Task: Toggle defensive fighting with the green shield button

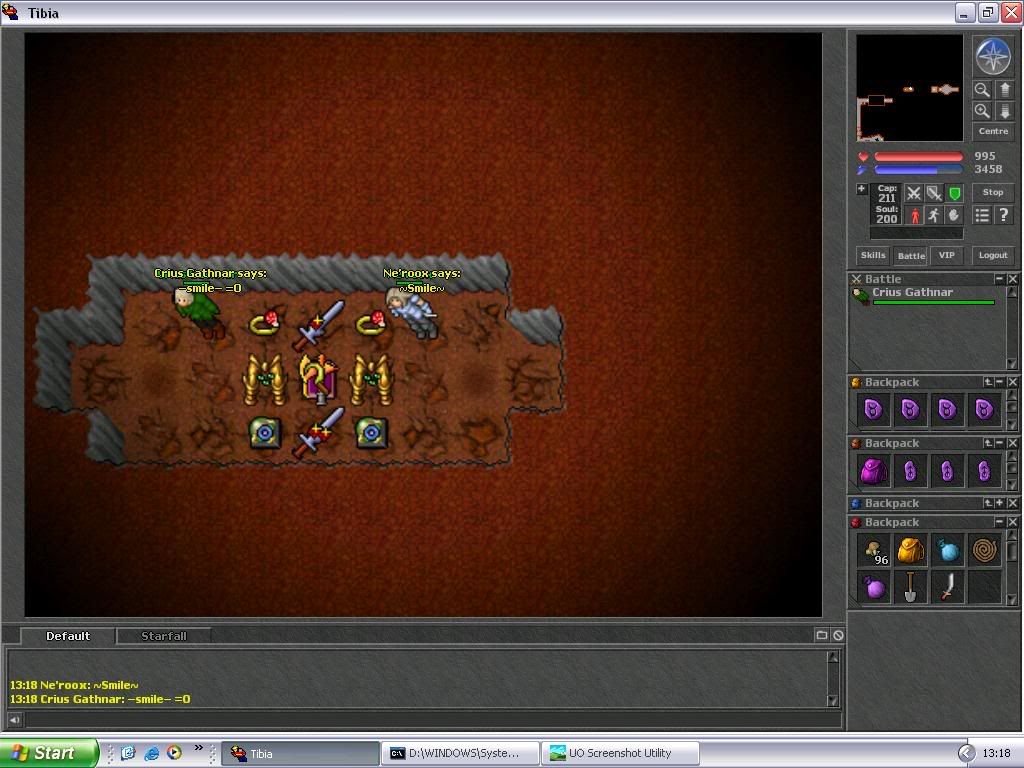Action: pyautogui.click(x=954, y=193)
